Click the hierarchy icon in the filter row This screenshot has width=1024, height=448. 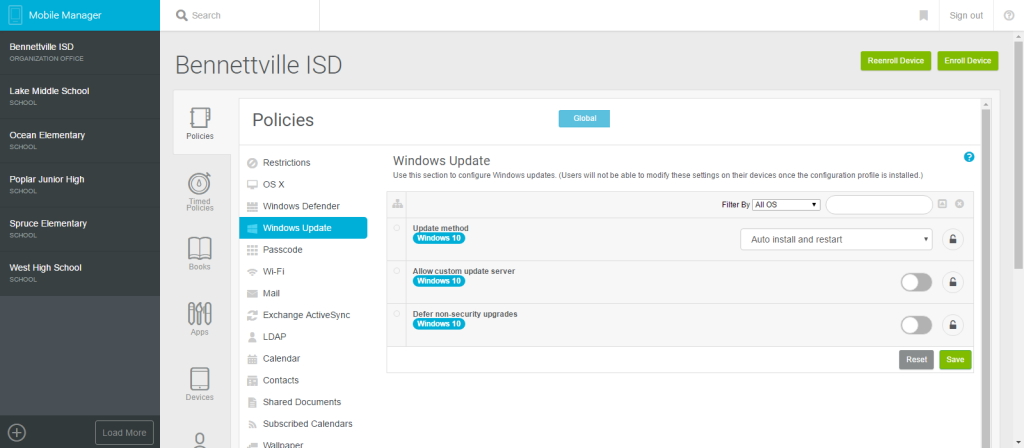pyautogui.click(x=397, y=204)
